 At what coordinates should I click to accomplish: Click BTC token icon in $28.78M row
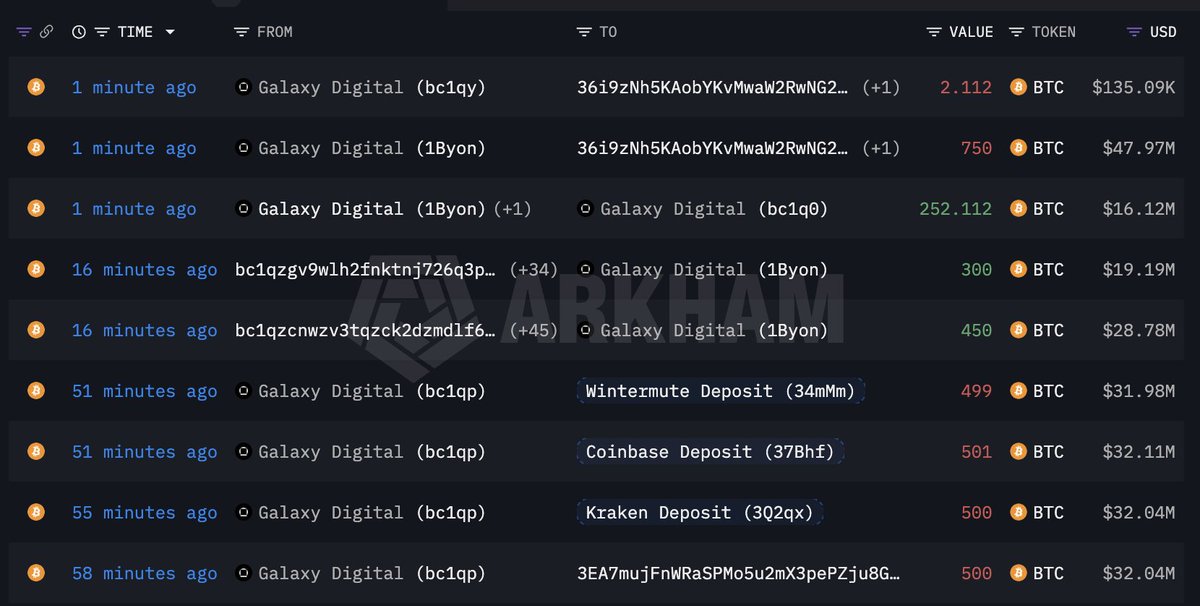pyautogui.click(x=1019, y=330)
